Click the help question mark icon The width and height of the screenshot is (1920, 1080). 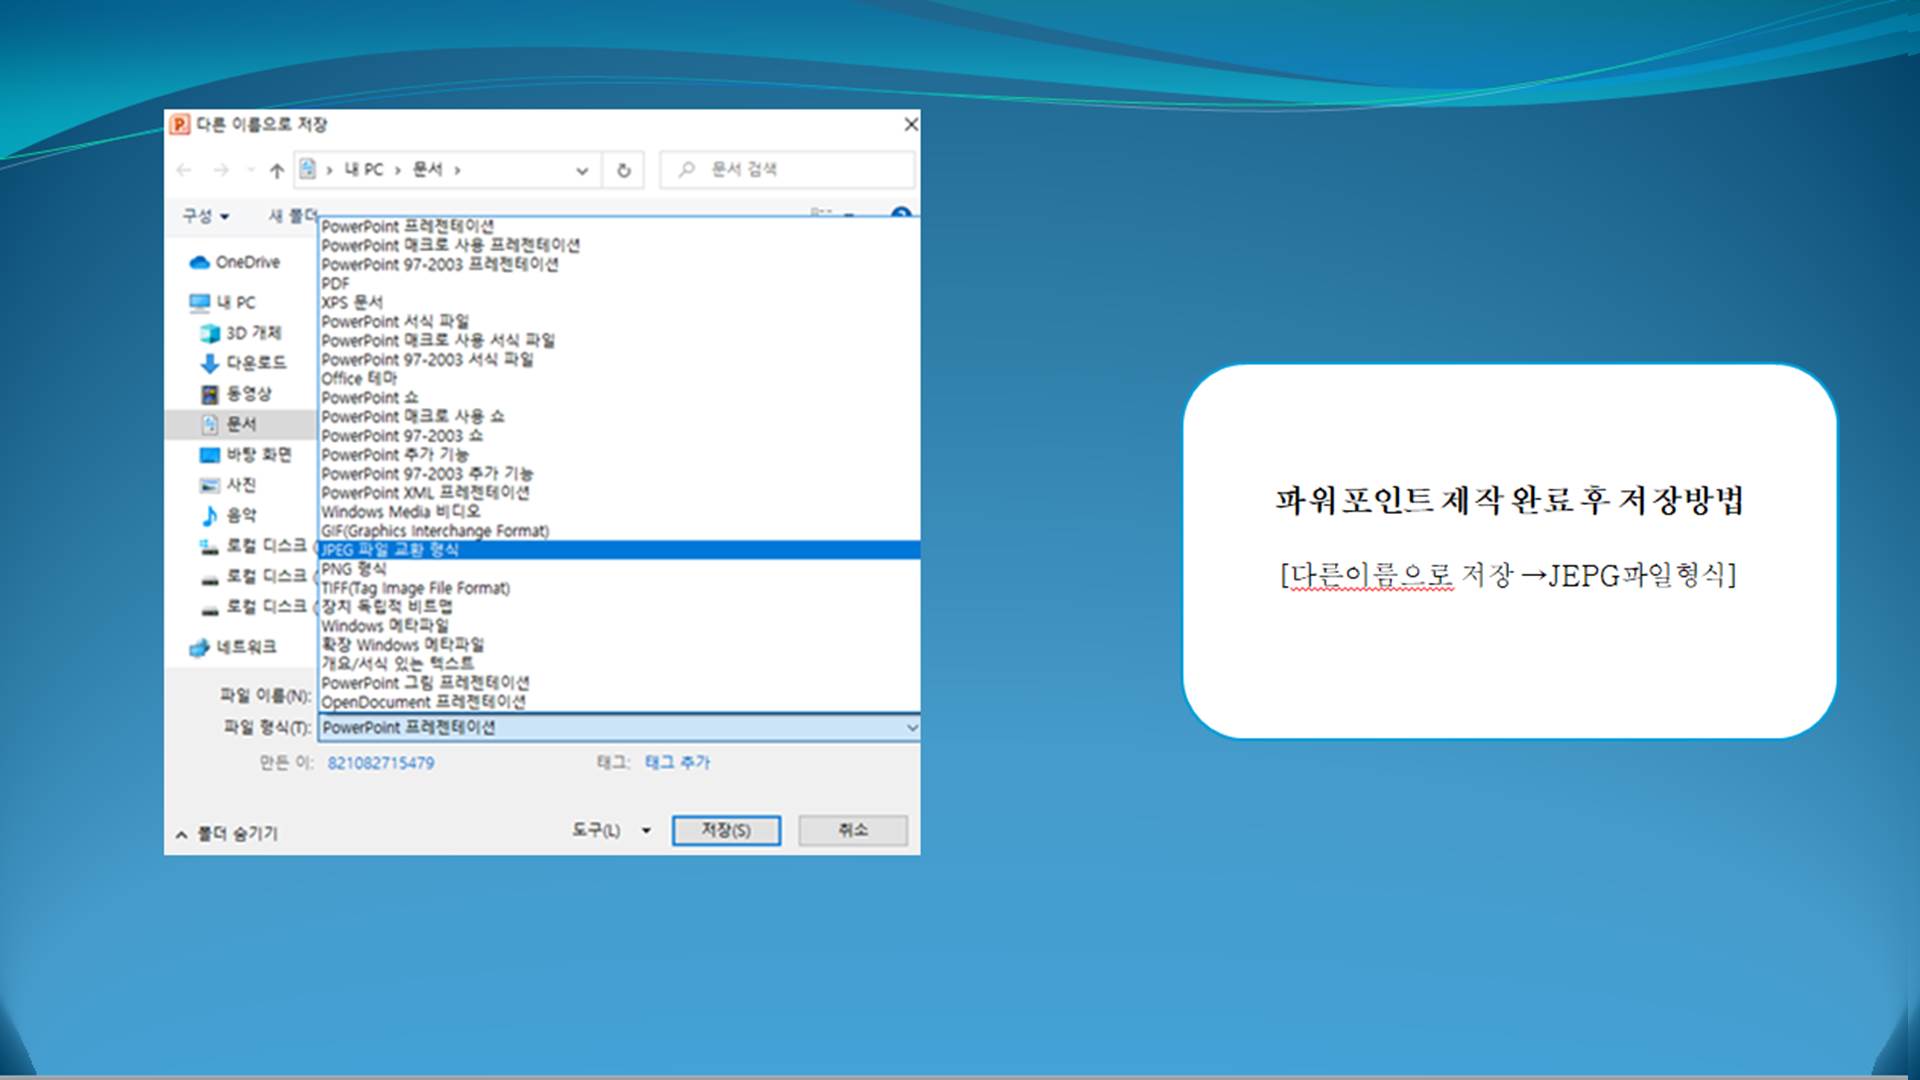[901, 213]
